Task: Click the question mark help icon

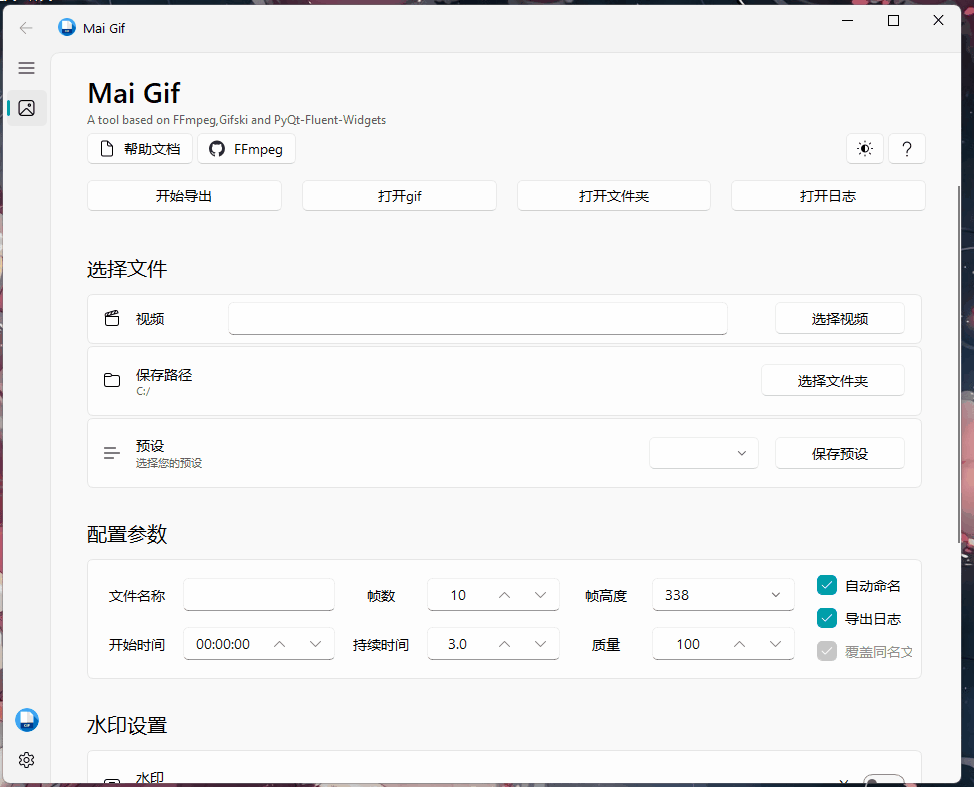Action: coord(907,149)
